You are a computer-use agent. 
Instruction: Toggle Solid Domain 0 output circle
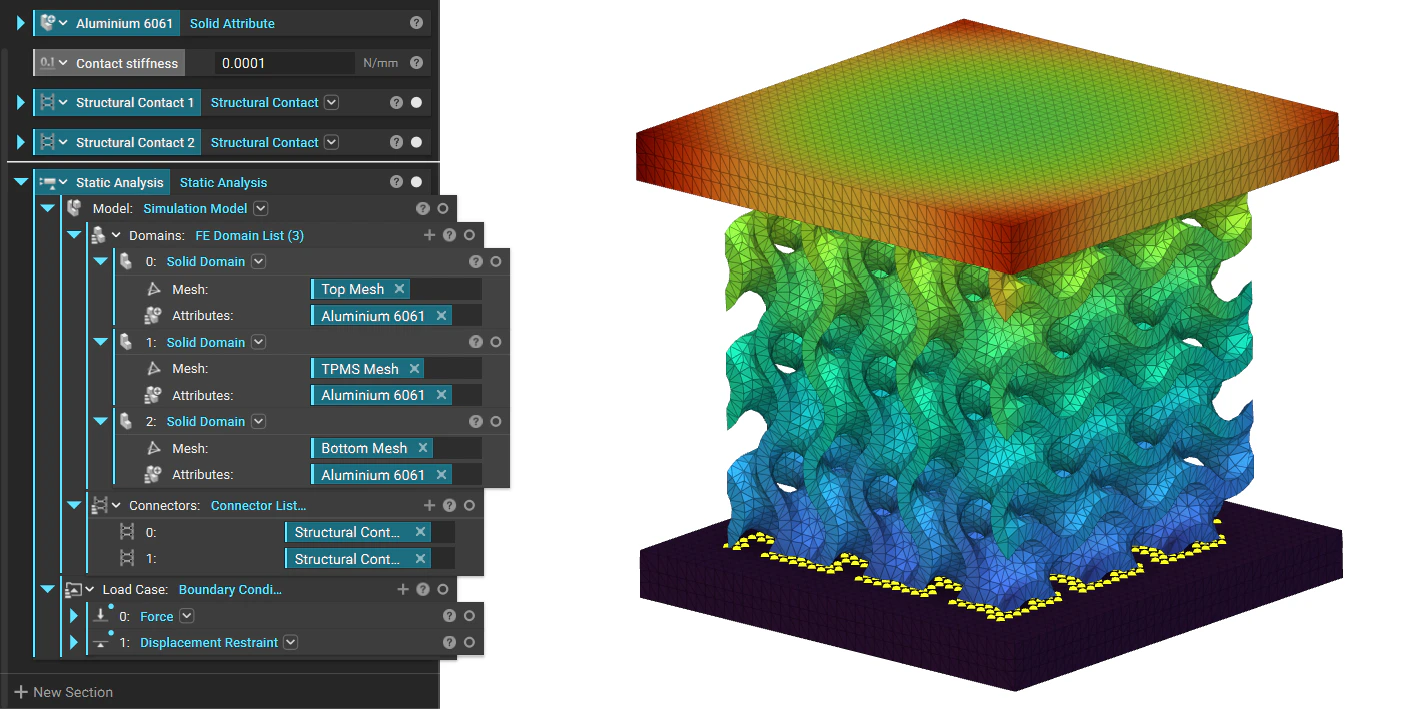496,261
